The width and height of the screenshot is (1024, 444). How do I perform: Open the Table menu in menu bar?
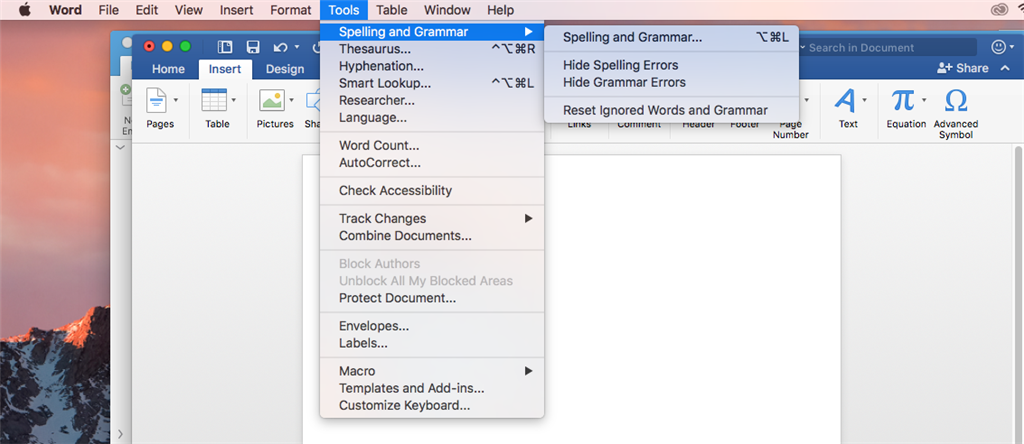click(392, 10)
